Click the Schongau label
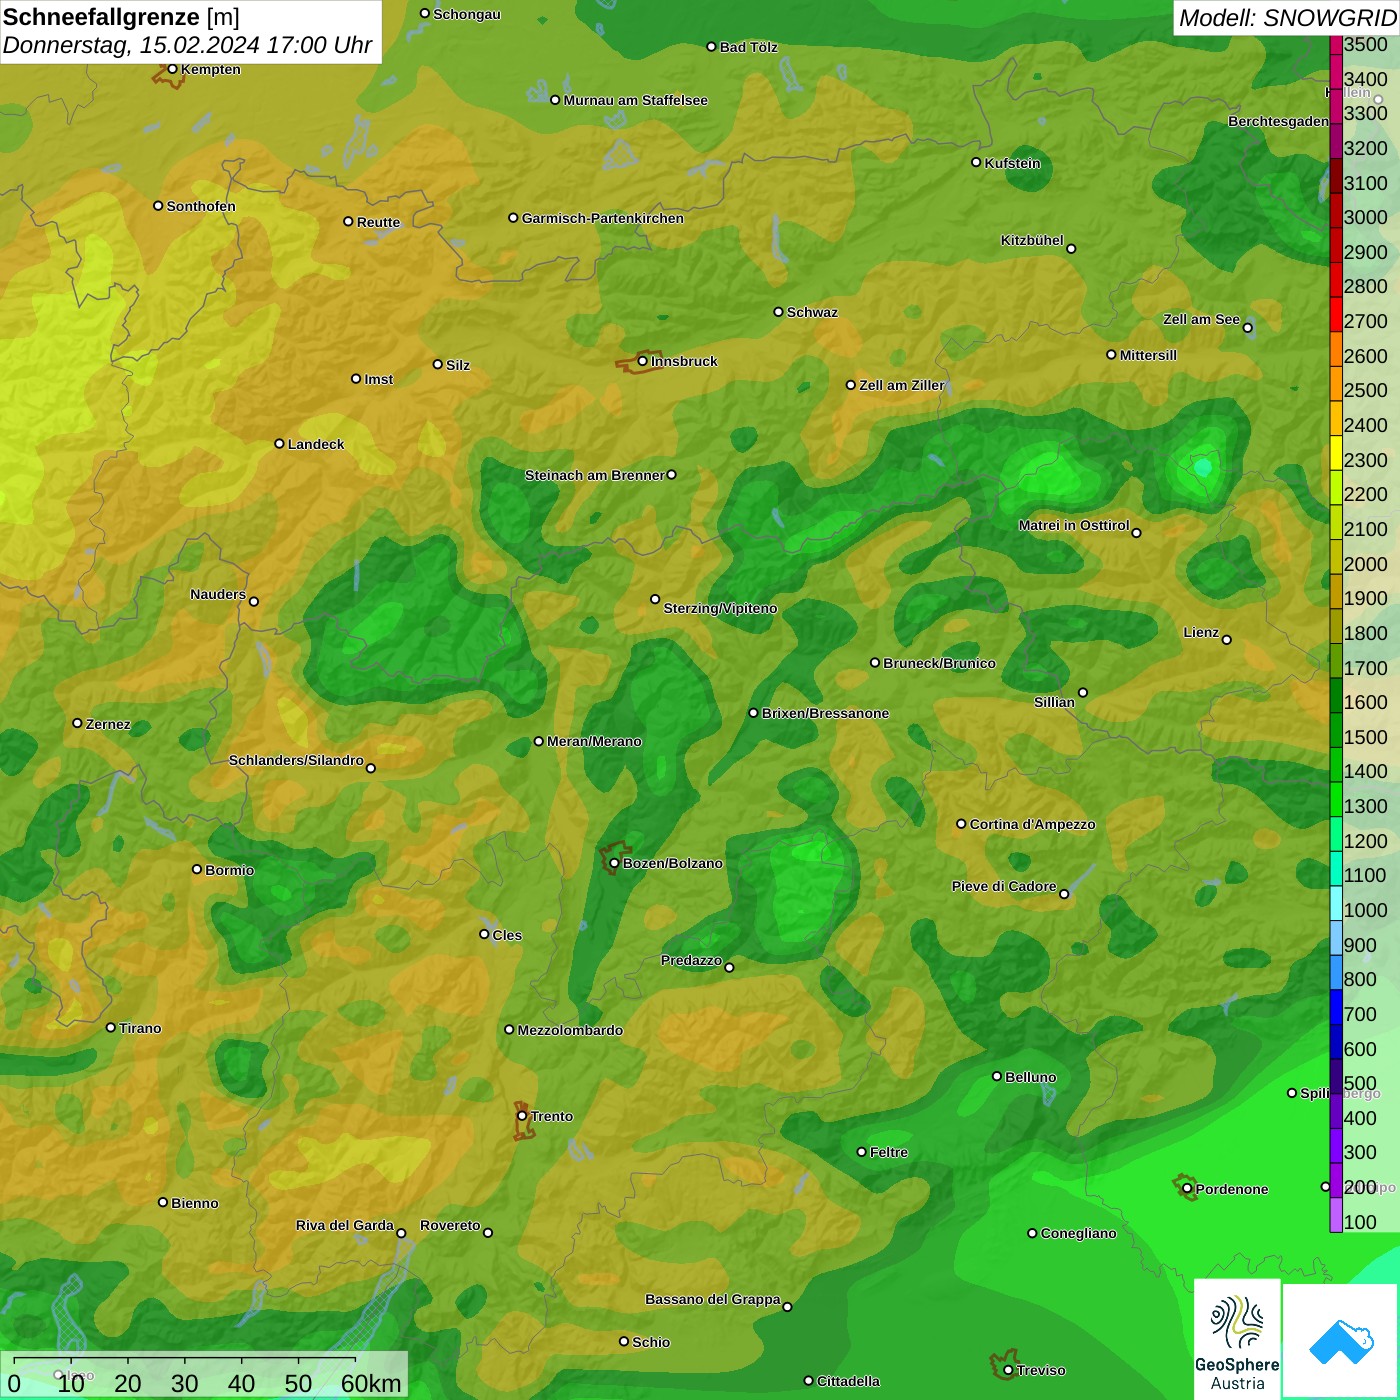The height and width of the screenshot is (1400, 1400). tap(466, 14)
